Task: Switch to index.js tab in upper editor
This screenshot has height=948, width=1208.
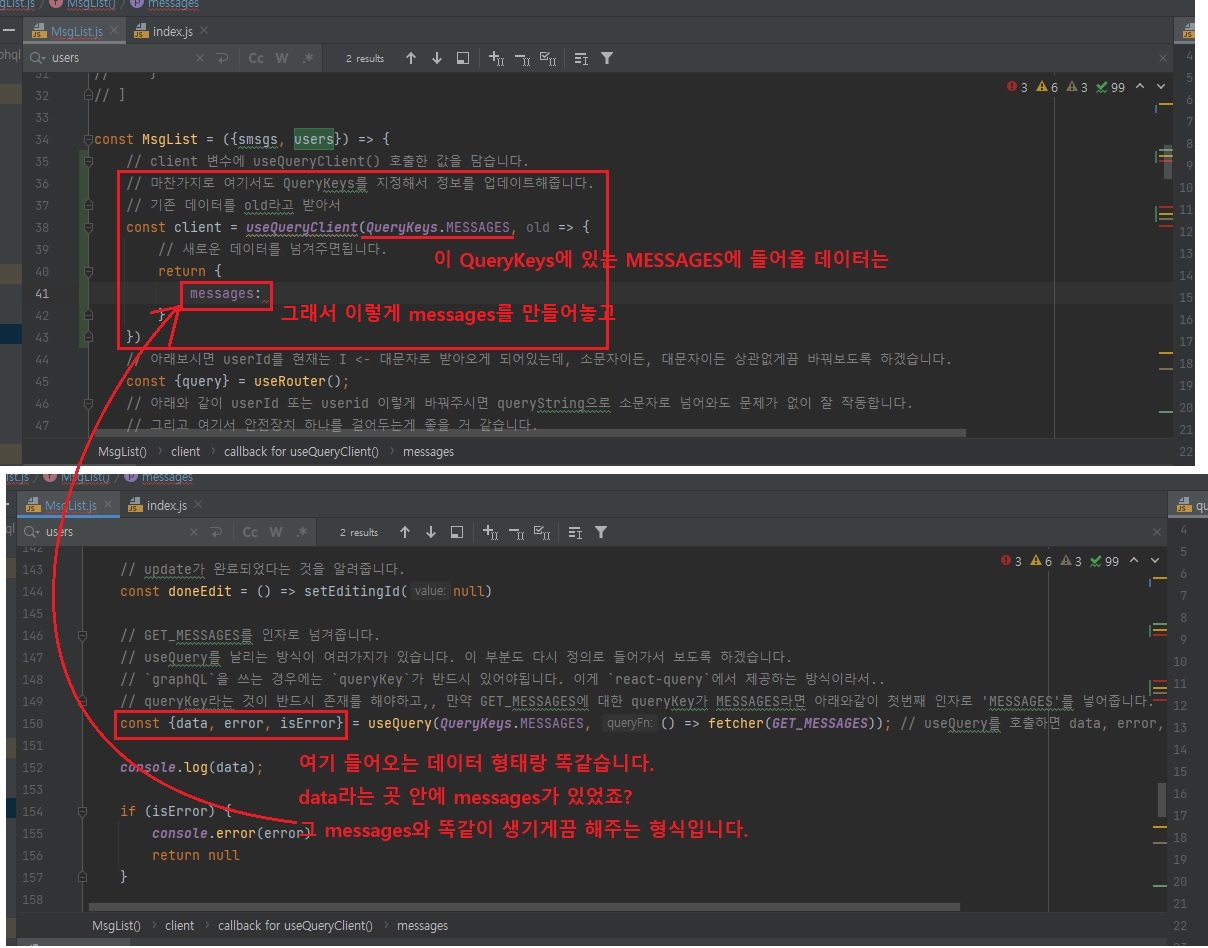Action: click(x=172, y=32)
